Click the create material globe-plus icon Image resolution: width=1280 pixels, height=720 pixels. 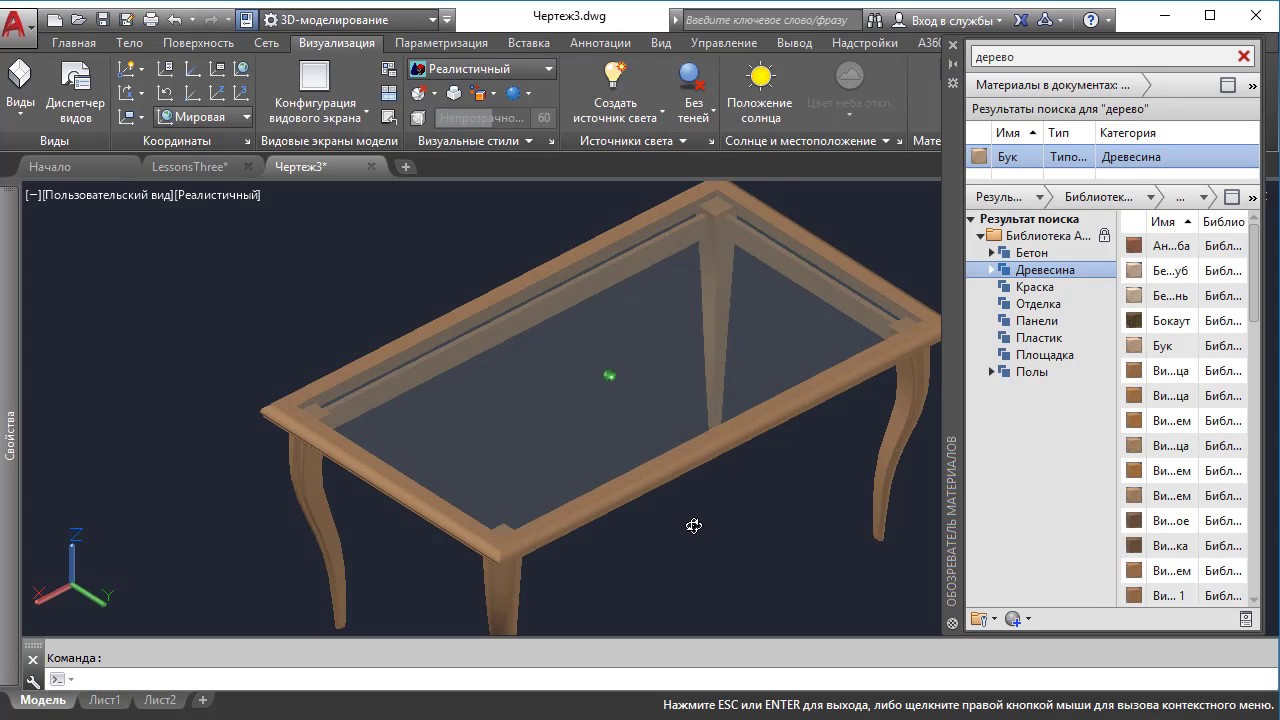[x=1013, y=619]
